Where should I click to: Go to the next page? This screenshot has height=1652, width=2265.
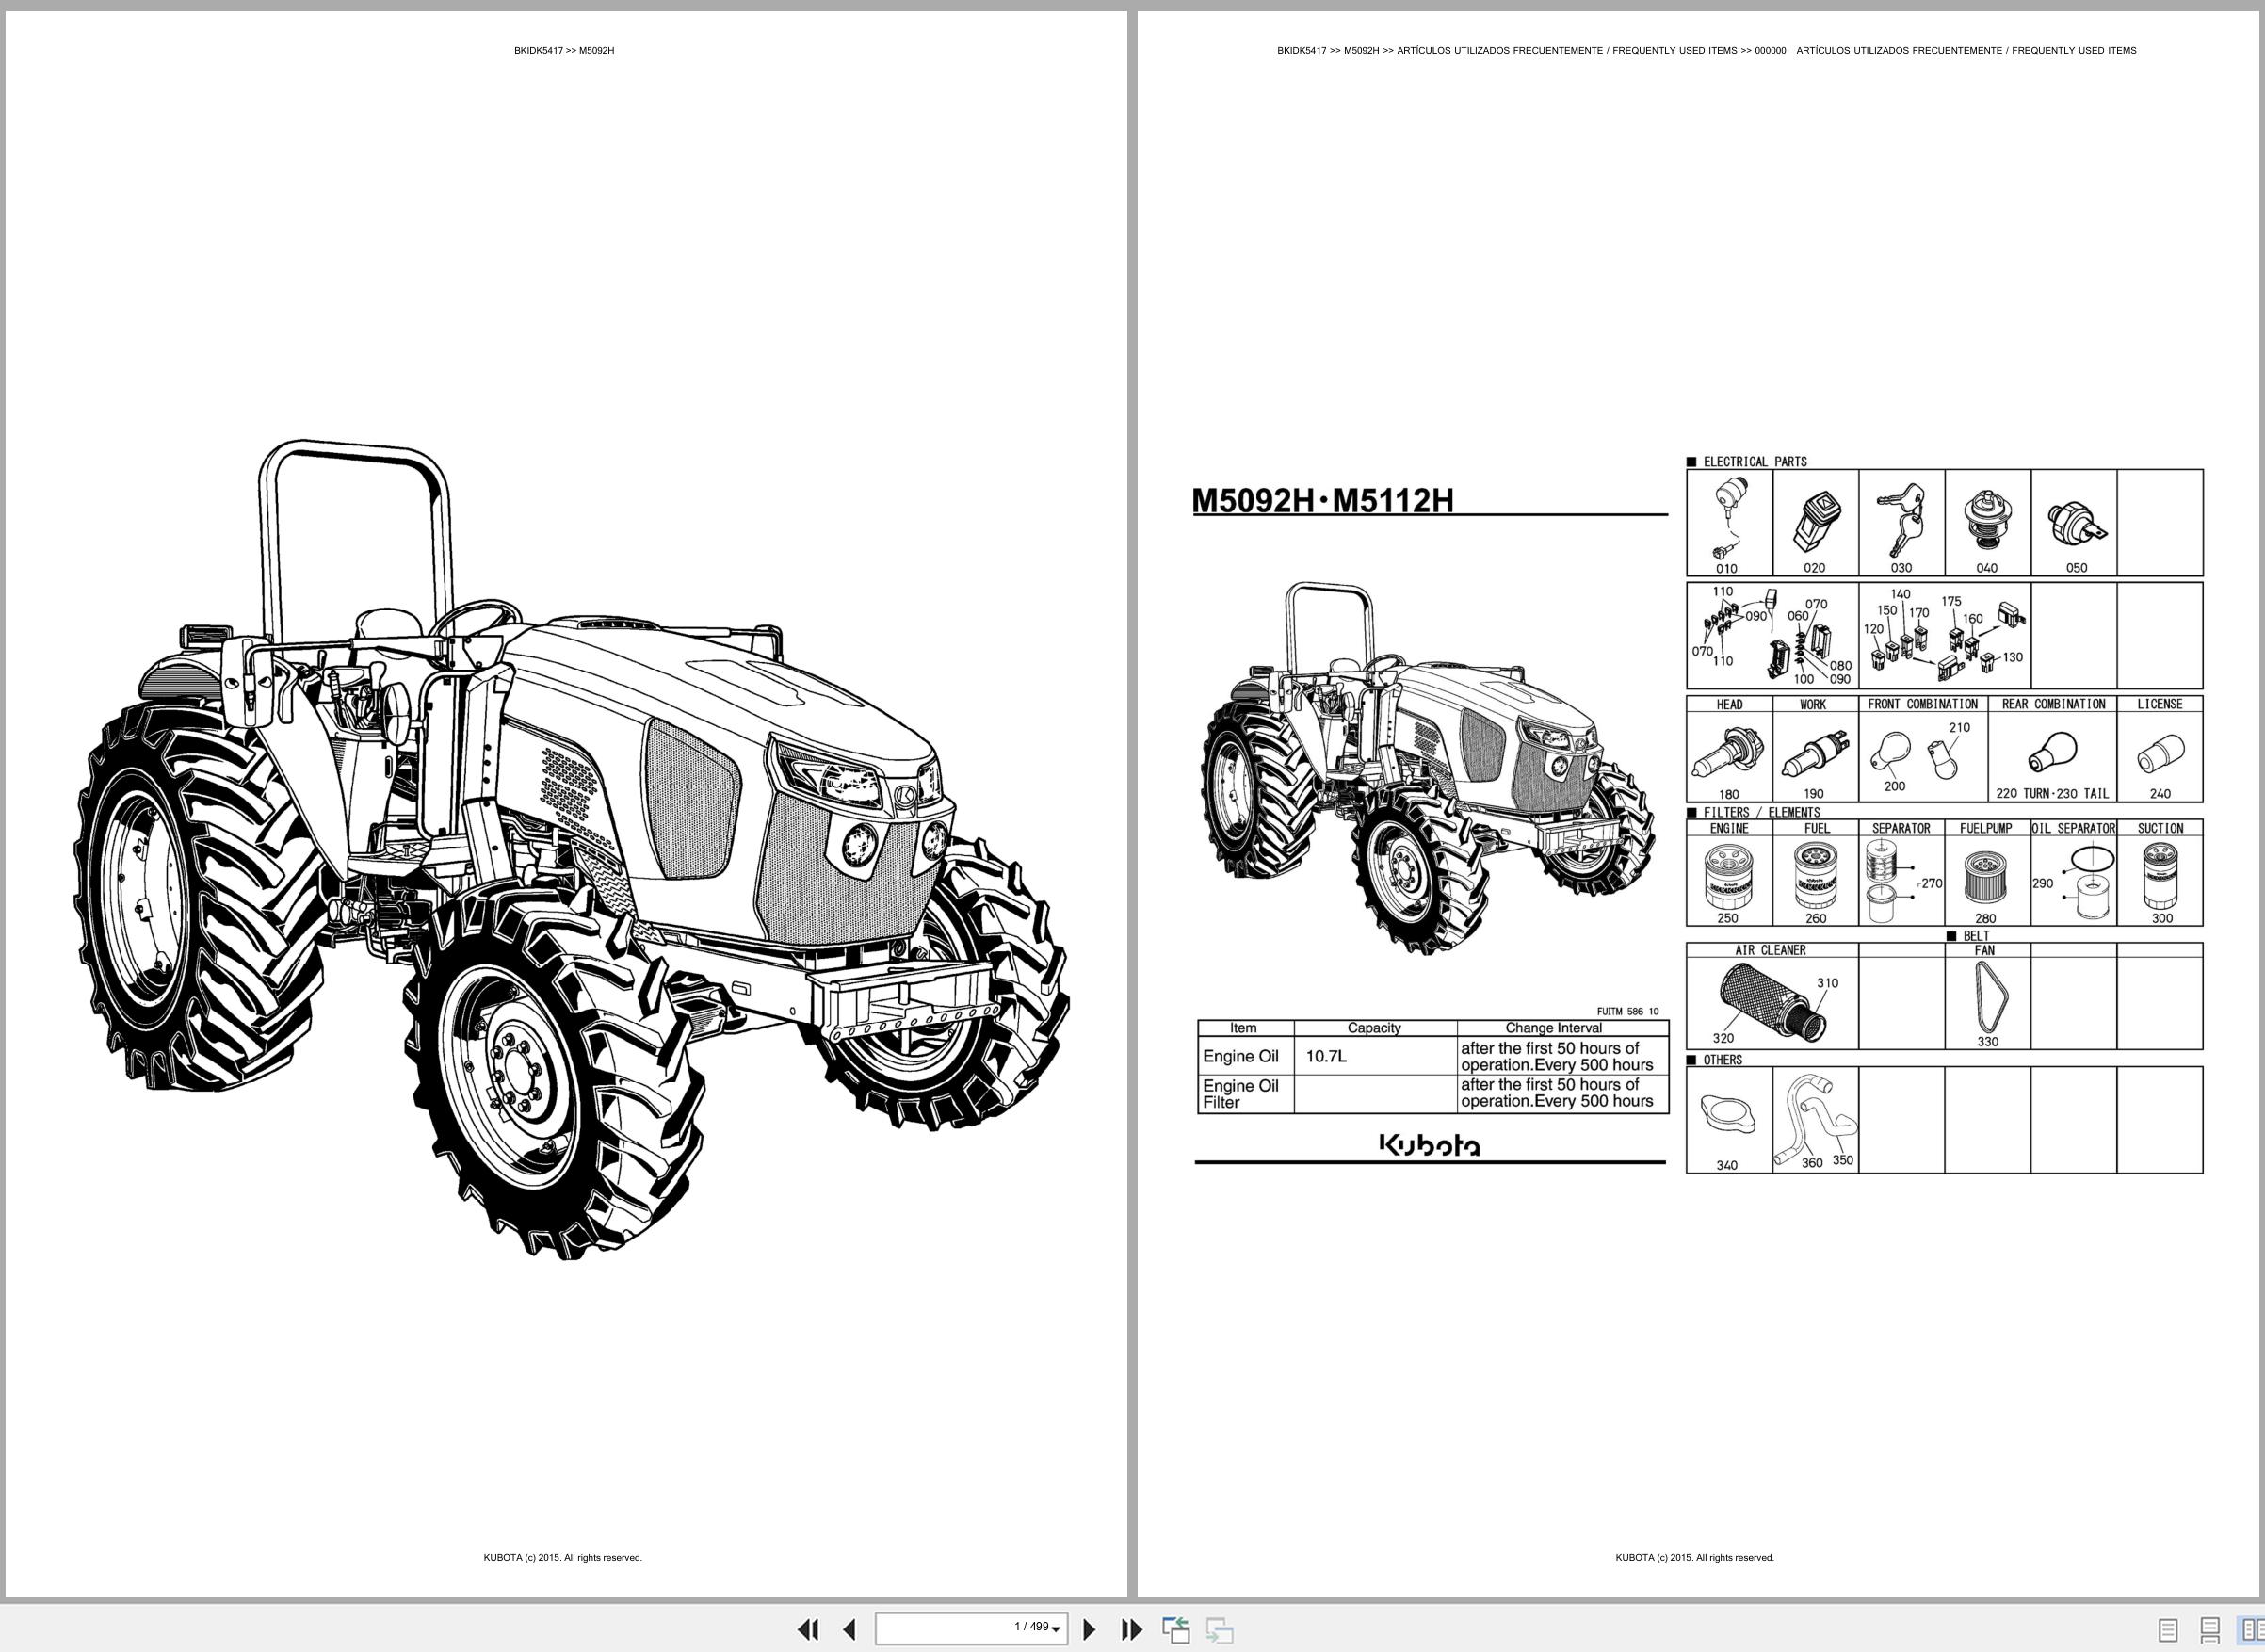click(1090, 1629)
